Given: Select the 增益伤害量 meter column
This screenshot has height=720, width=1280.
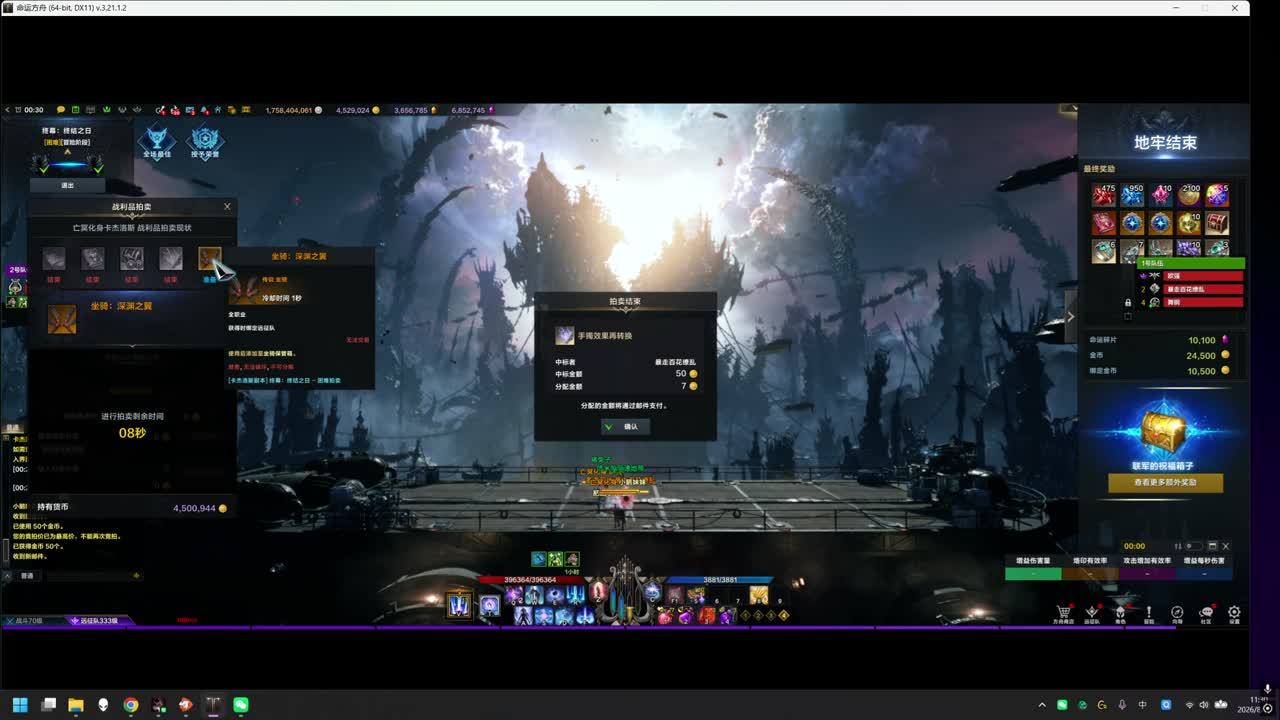Looking at the screenshot, I should coord(1033,561).
